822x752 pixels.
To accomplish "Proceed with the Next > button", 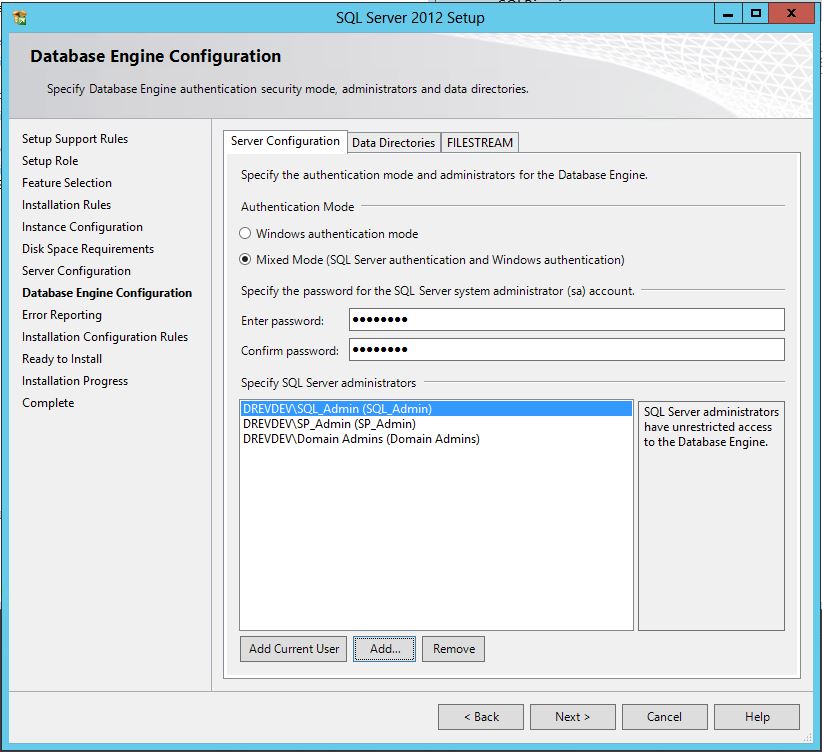I will click(572, 717).
